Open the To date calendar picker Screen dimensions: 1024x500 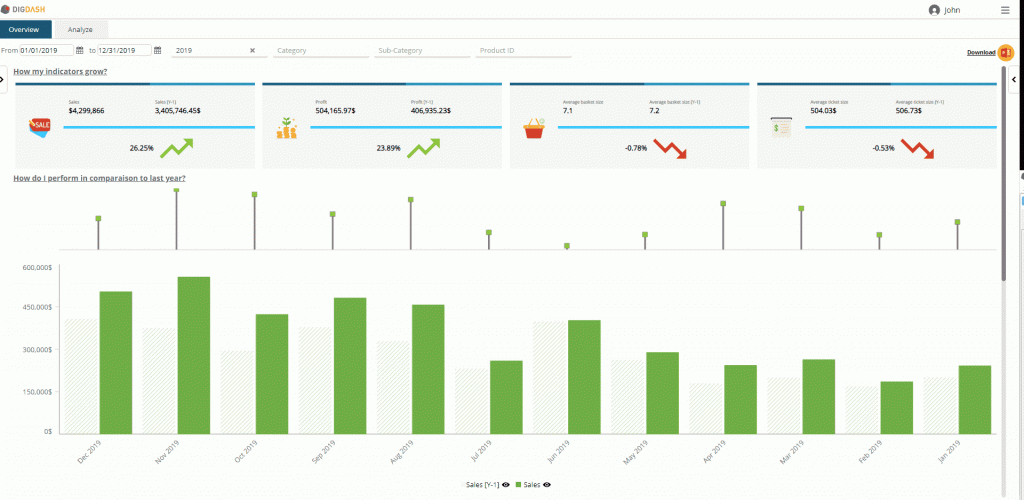coord(157,50)
